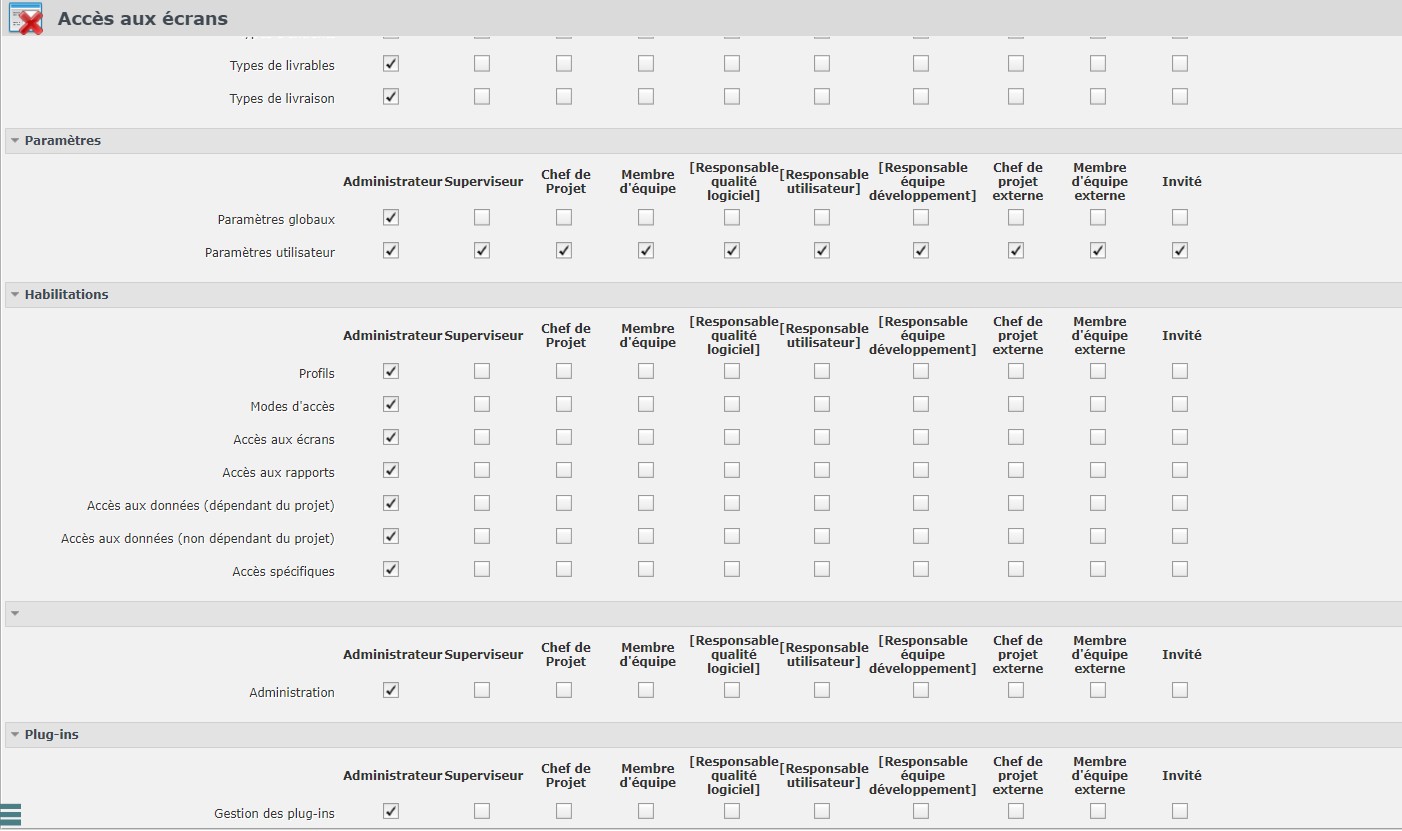Uncheck Types de livrables for Administrateur
Image resolution: width=1402 pixels, height=831 pixels.
coord(391,63)
